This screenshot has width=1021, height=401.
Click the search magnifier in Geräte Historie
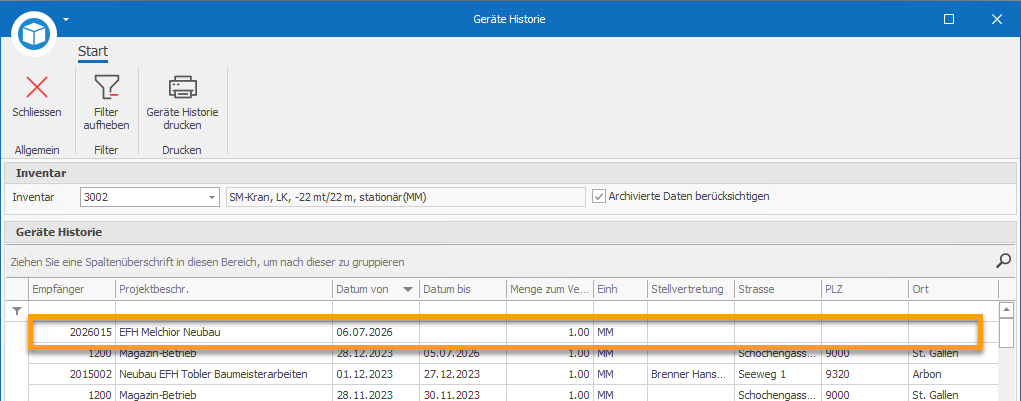(x=1003, y=262)
